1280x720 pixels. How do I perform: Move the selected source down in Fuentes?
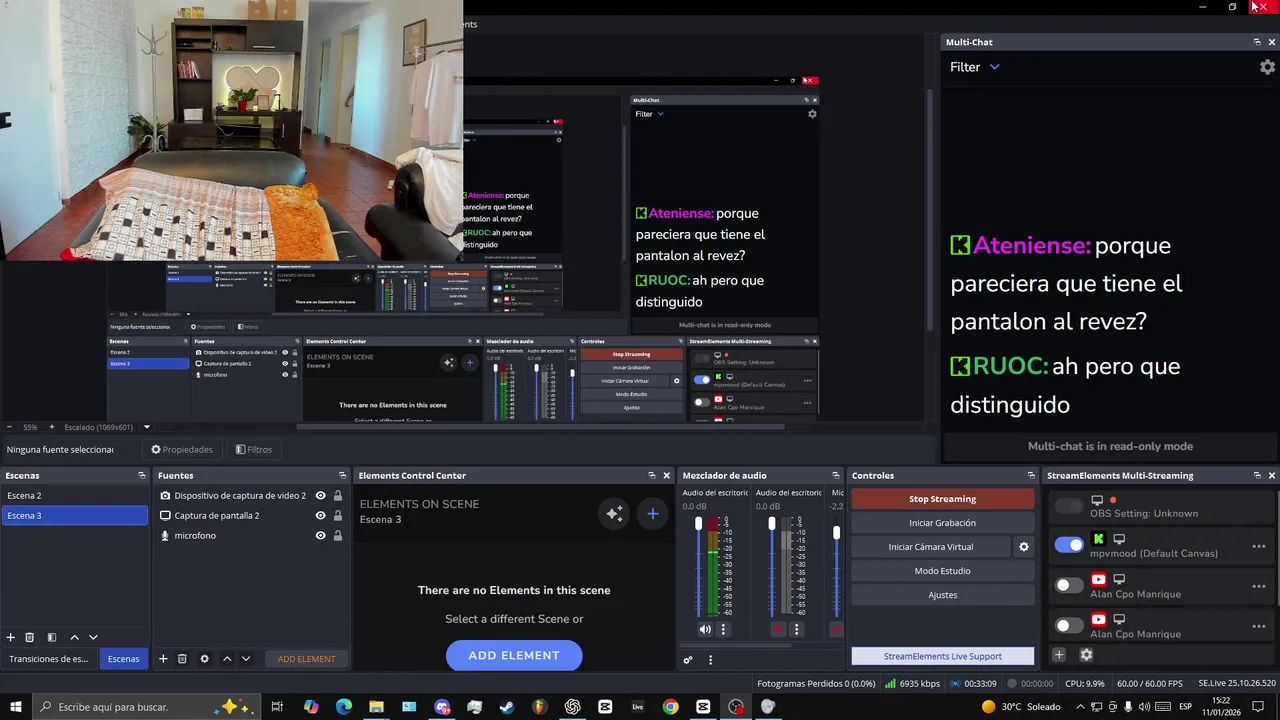(246, 659)
